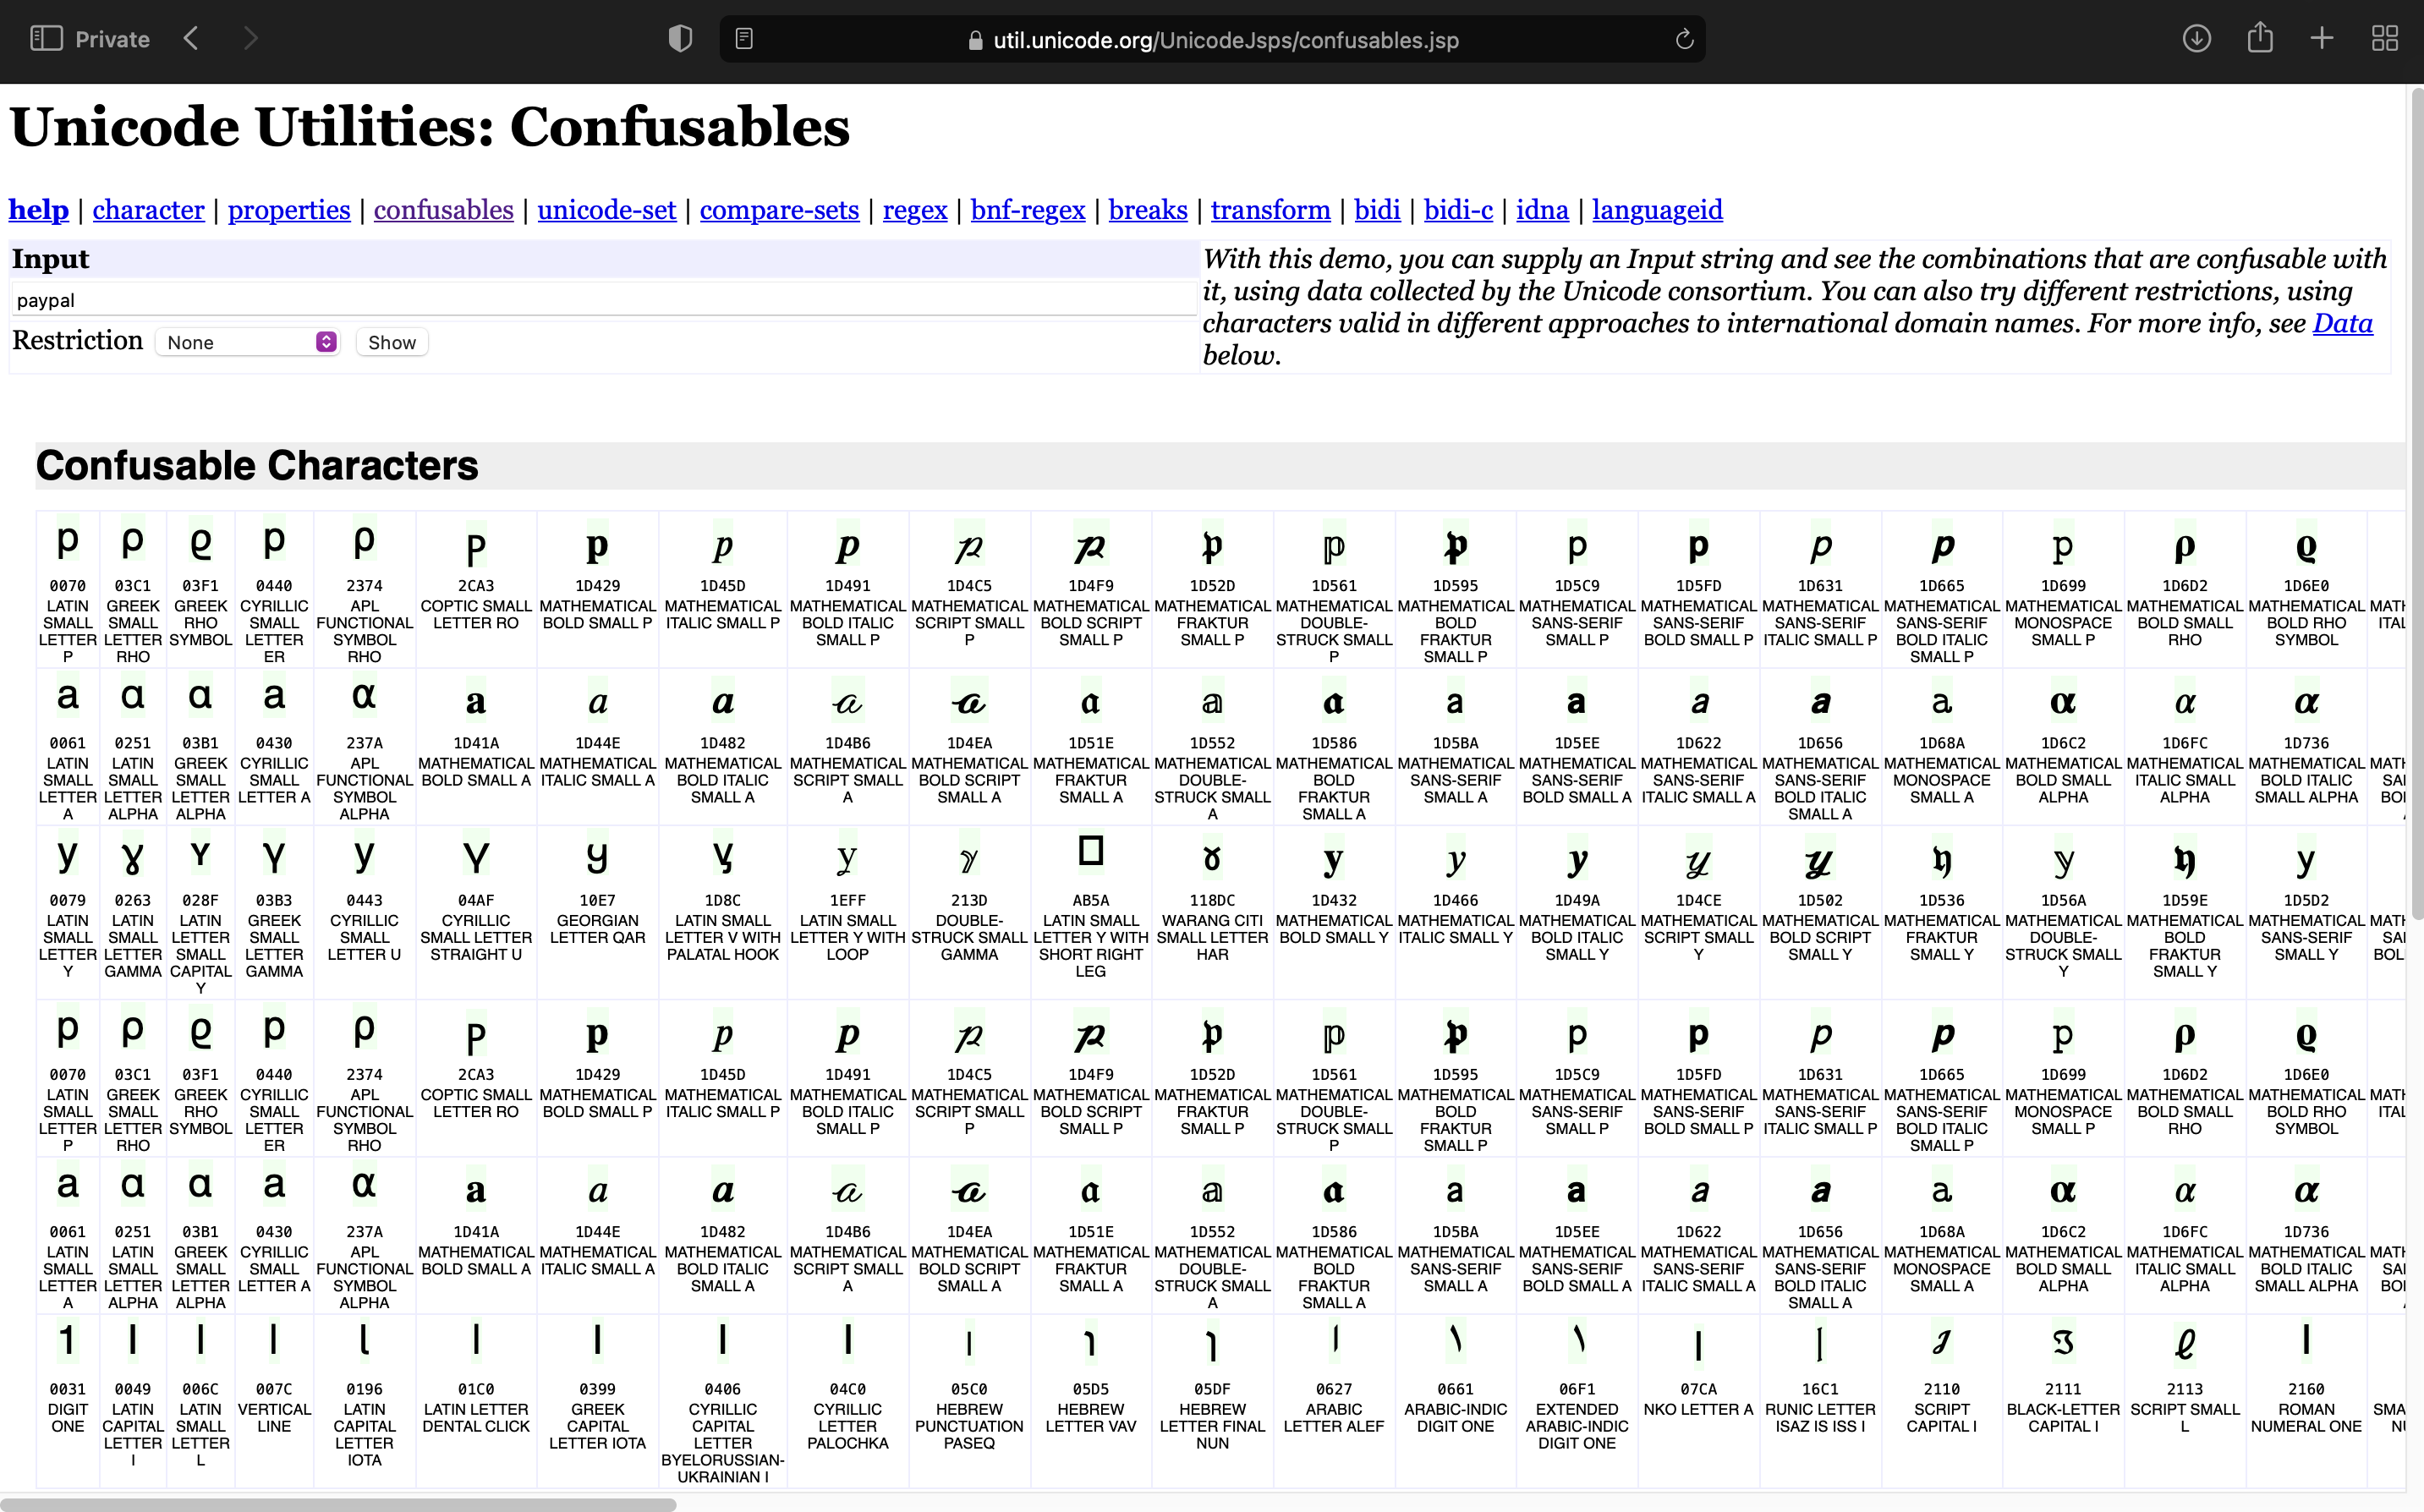Click the Share icon in toolbar
The image size is (2424, 1512).
(2260, 39)
